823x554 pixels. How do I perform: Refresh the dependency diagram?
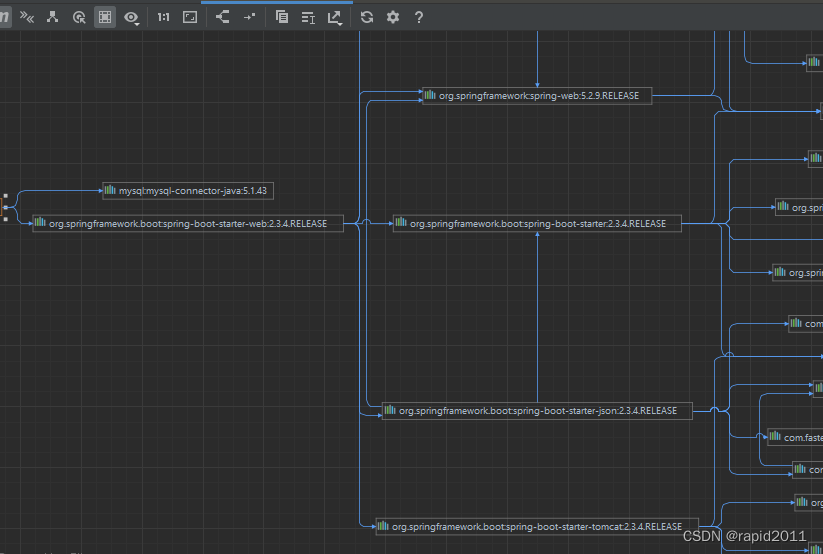click(367, 17)
